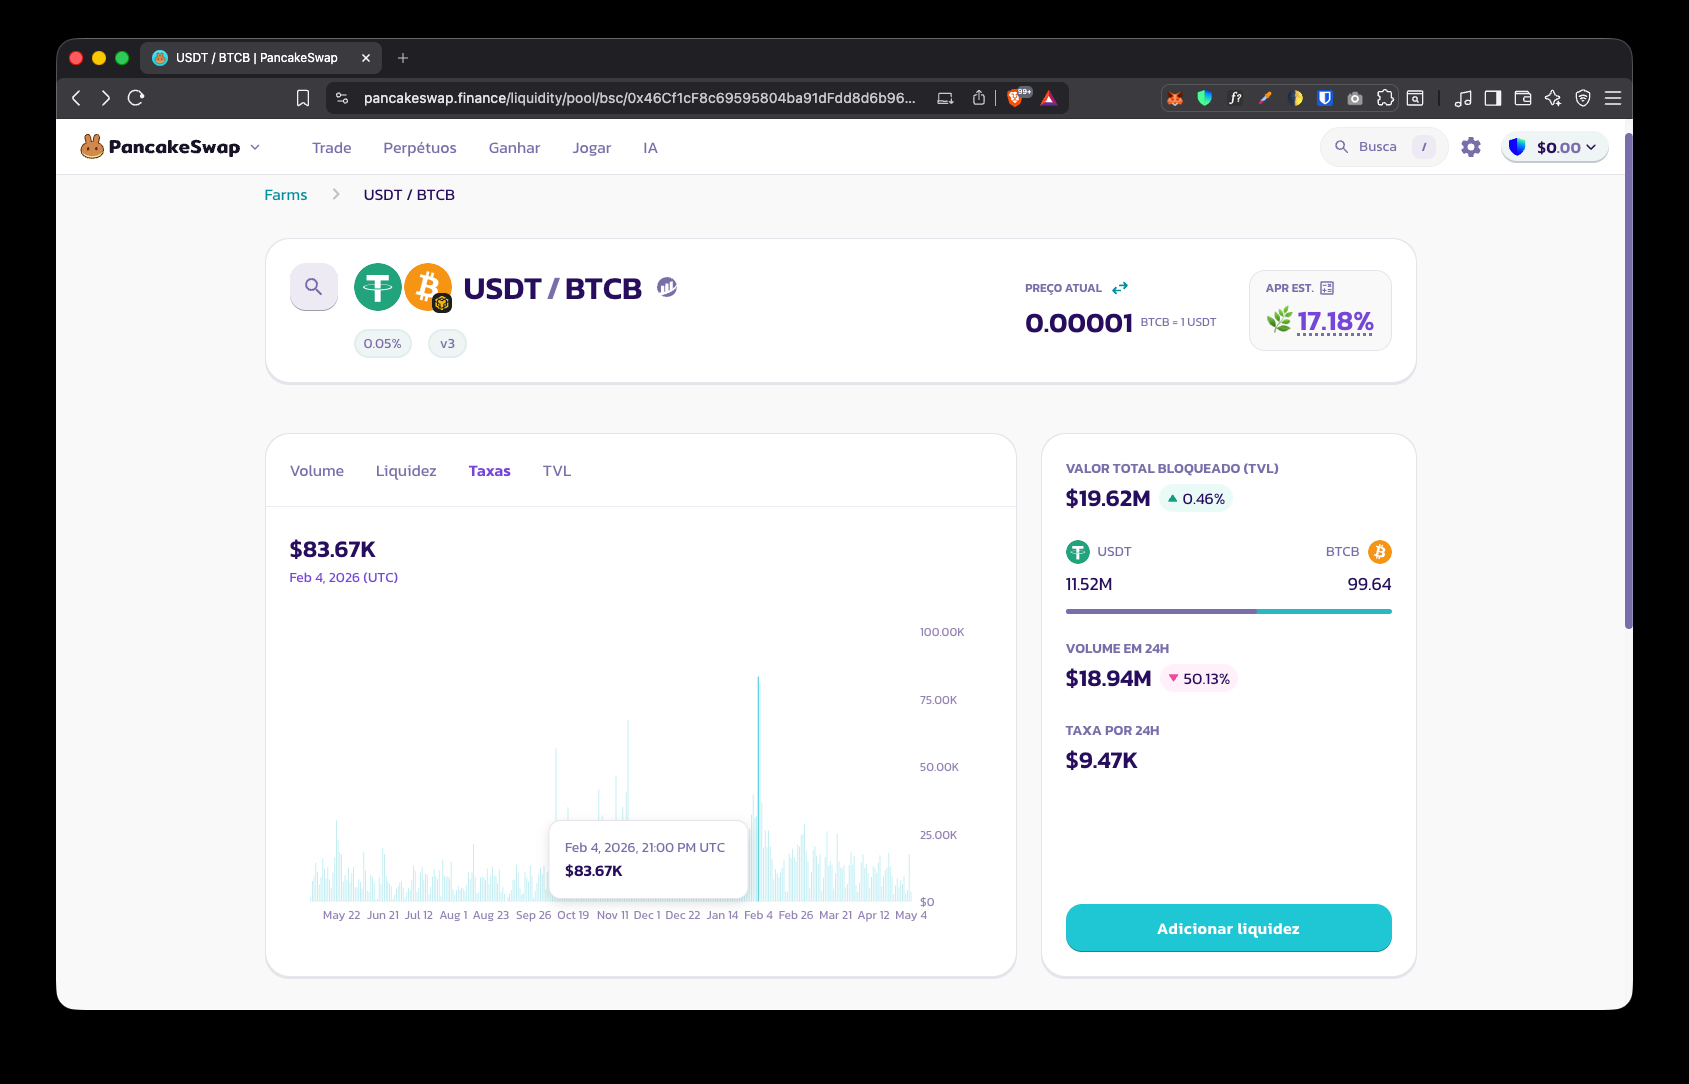Open the half-moon dark mode extension

1295,98
